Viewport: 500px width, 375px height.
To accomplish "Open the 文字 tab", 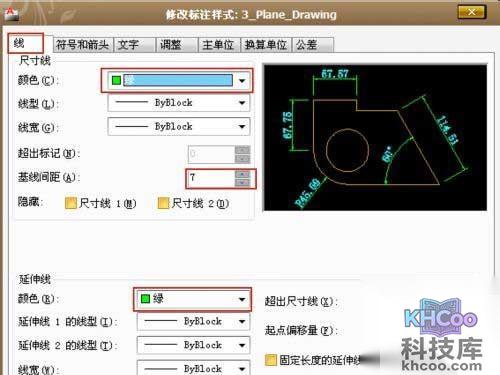I will [x=134, y=44].
